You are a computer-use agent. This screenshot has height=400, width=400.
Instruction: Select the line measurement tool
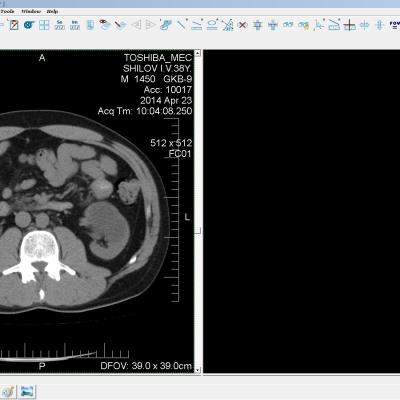click(181, 25)
